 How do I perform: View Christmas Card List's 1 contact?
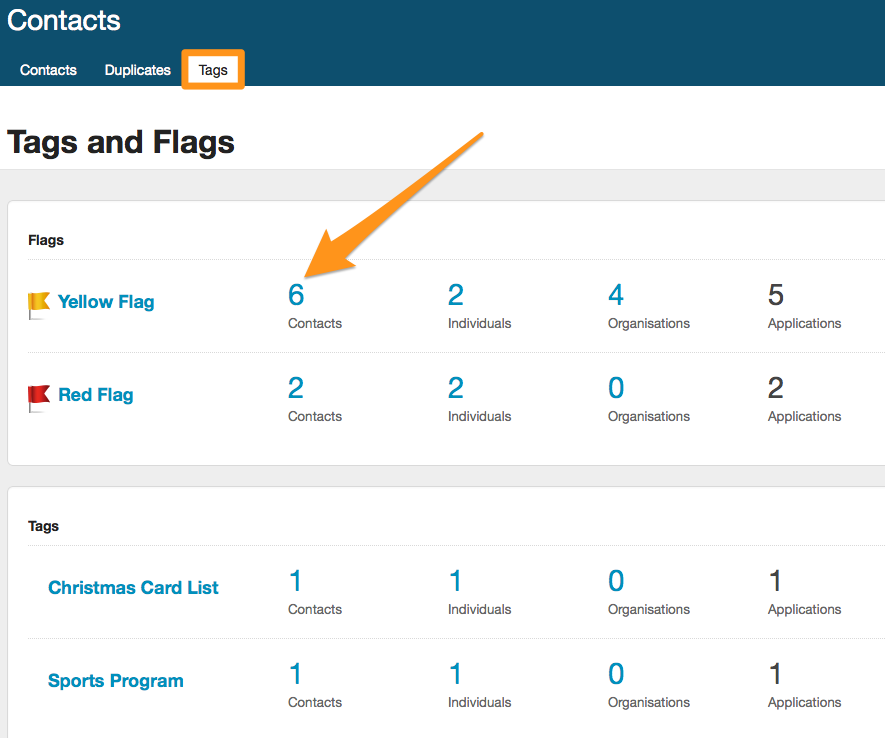296,581
